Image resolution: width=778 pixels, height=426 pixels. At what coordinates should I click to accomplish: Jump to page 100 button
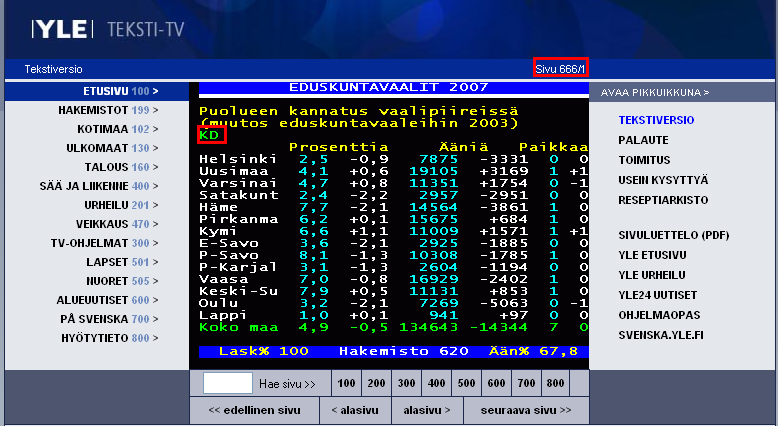[x=345, y=383]
